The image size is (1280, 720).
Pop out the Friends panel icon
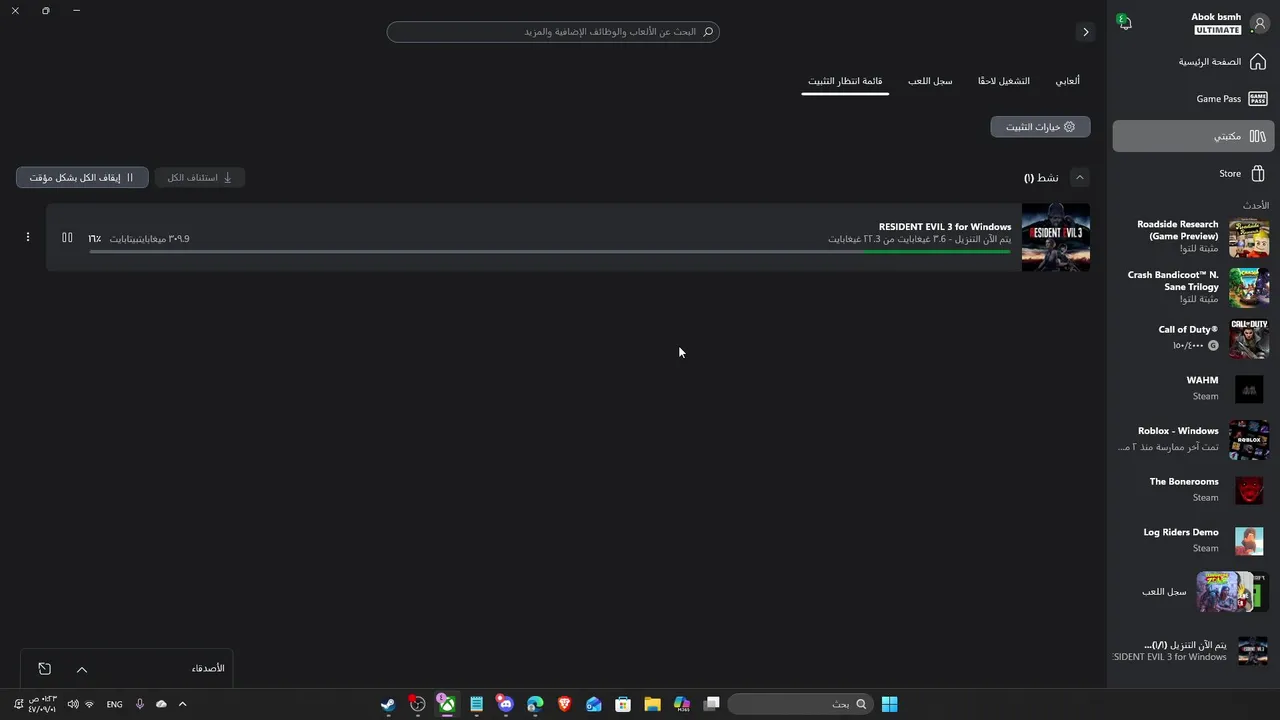click(x=45, y=669)
